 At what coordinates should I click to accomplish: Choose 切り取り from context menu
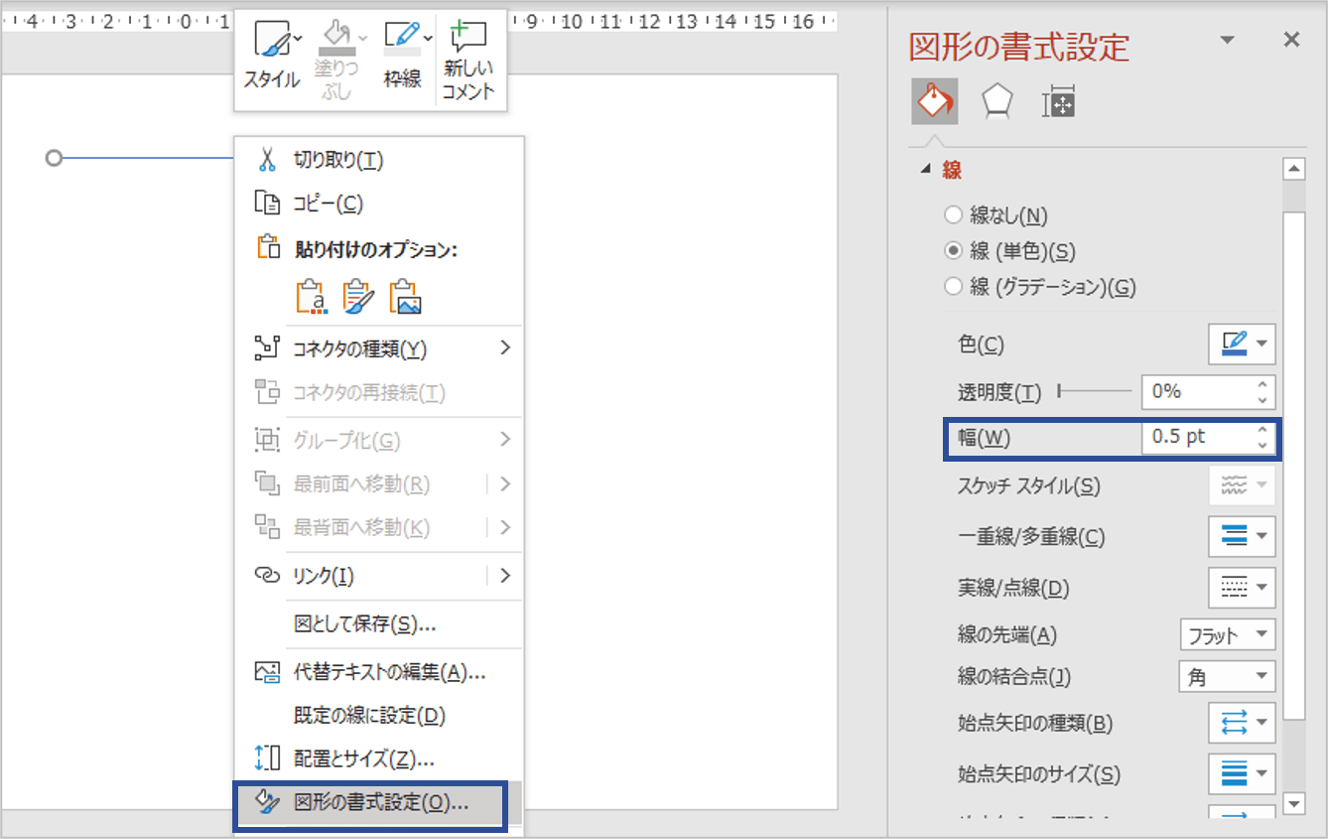coord(378,160)
